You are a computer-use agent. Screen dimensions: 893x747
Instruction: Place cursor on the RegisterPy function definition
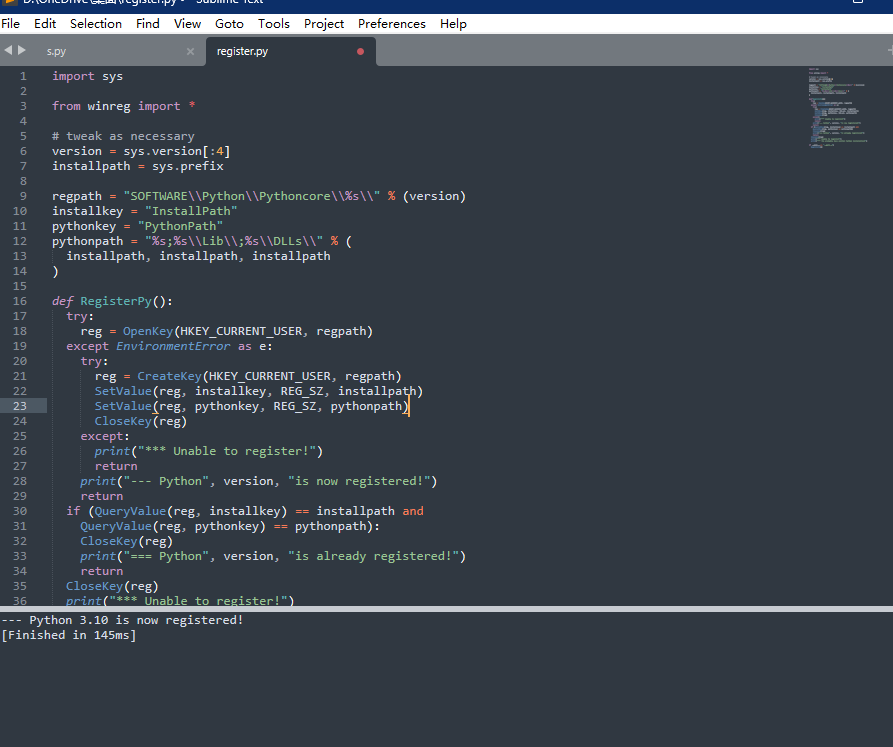pos(115,300)
